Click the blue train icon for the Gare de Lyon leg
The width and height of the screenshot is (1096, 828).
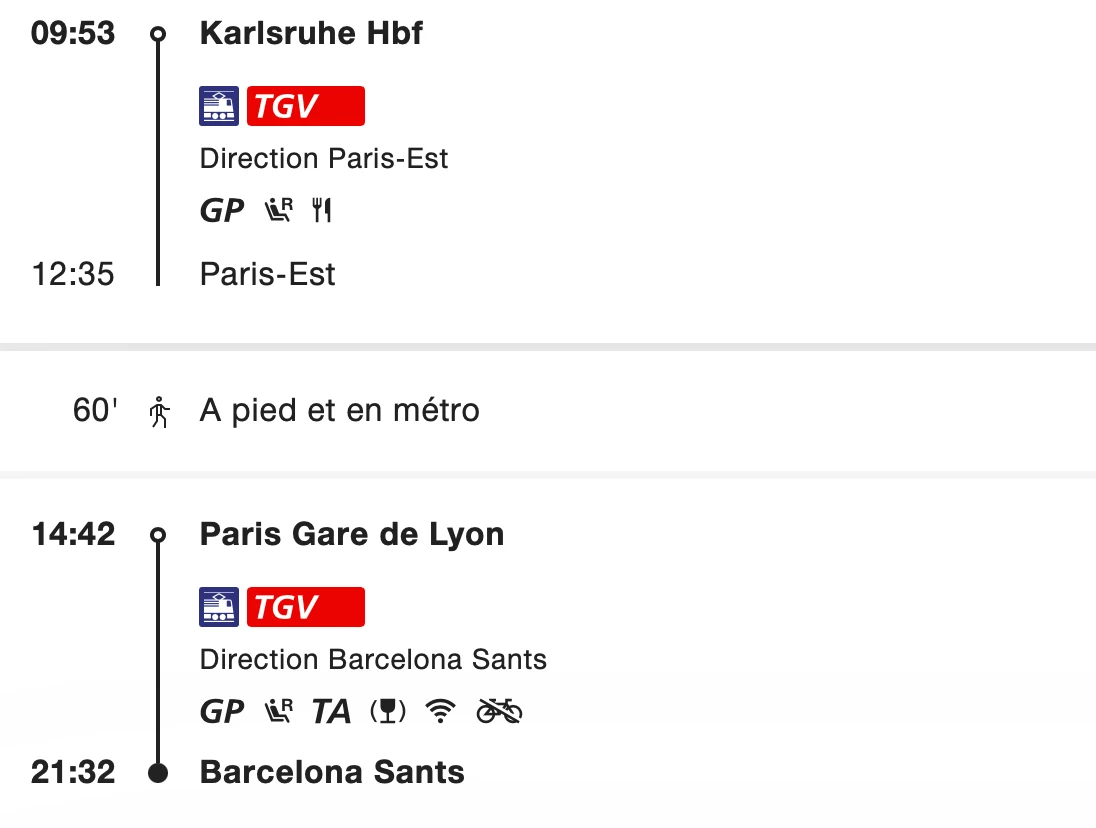tap(219, 607)
